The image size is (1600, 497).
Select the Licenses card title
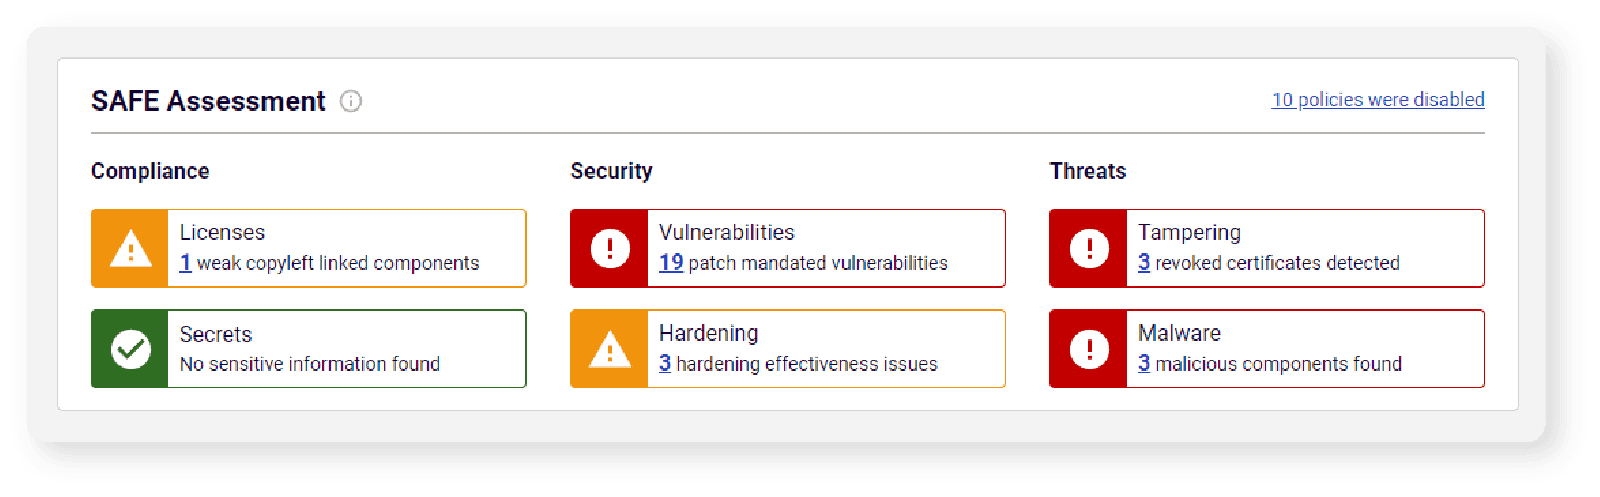point(222,233)
